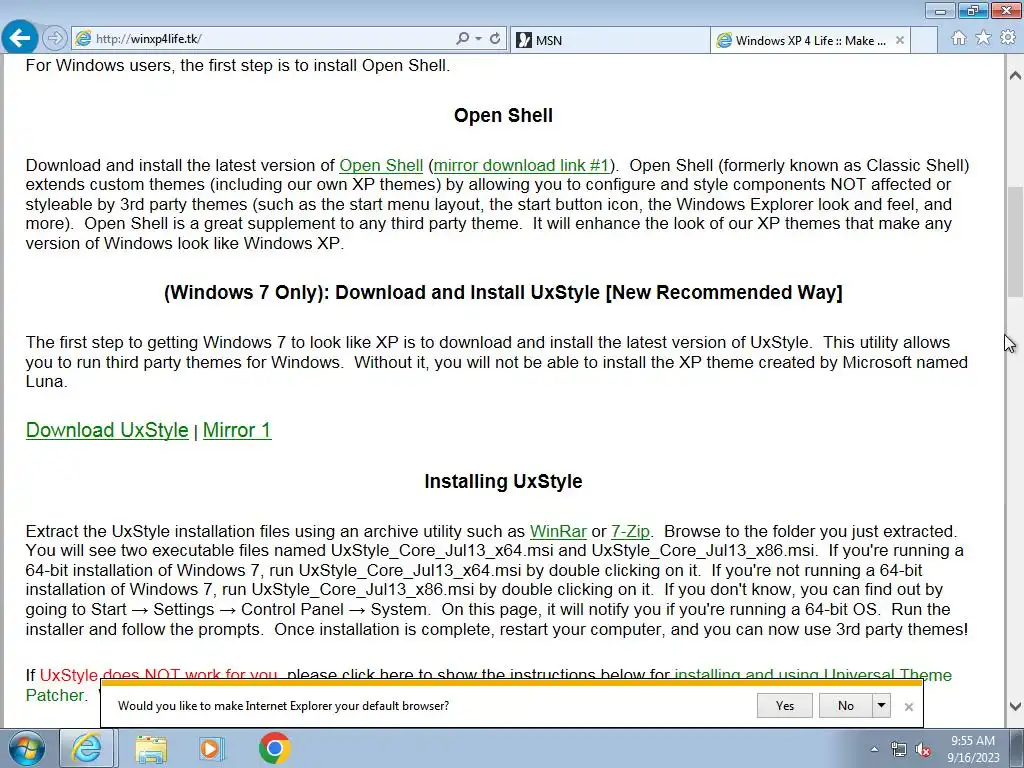1024x768 pixels.
Task: Follow the Open Shell link
Action: click(x=381, y=165)
